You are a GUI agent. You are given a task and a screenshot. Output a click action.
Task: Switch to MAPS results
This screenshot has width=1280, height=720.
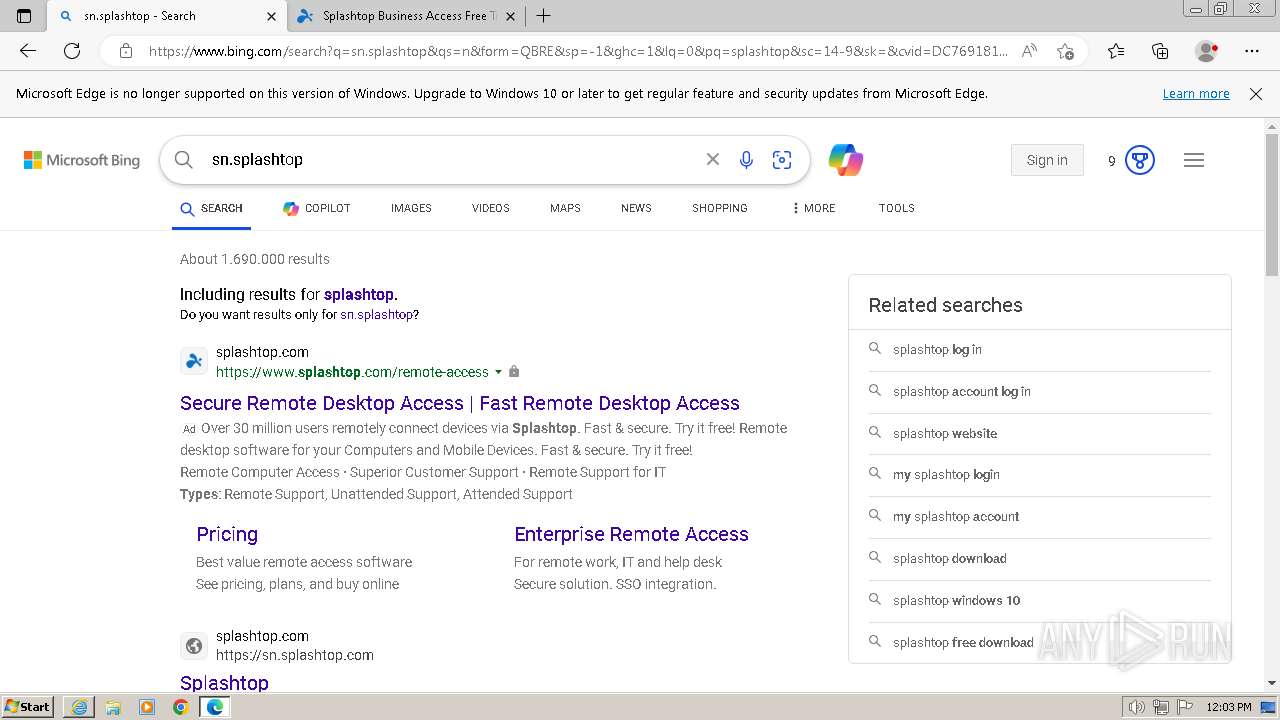[x=565, y=208]
